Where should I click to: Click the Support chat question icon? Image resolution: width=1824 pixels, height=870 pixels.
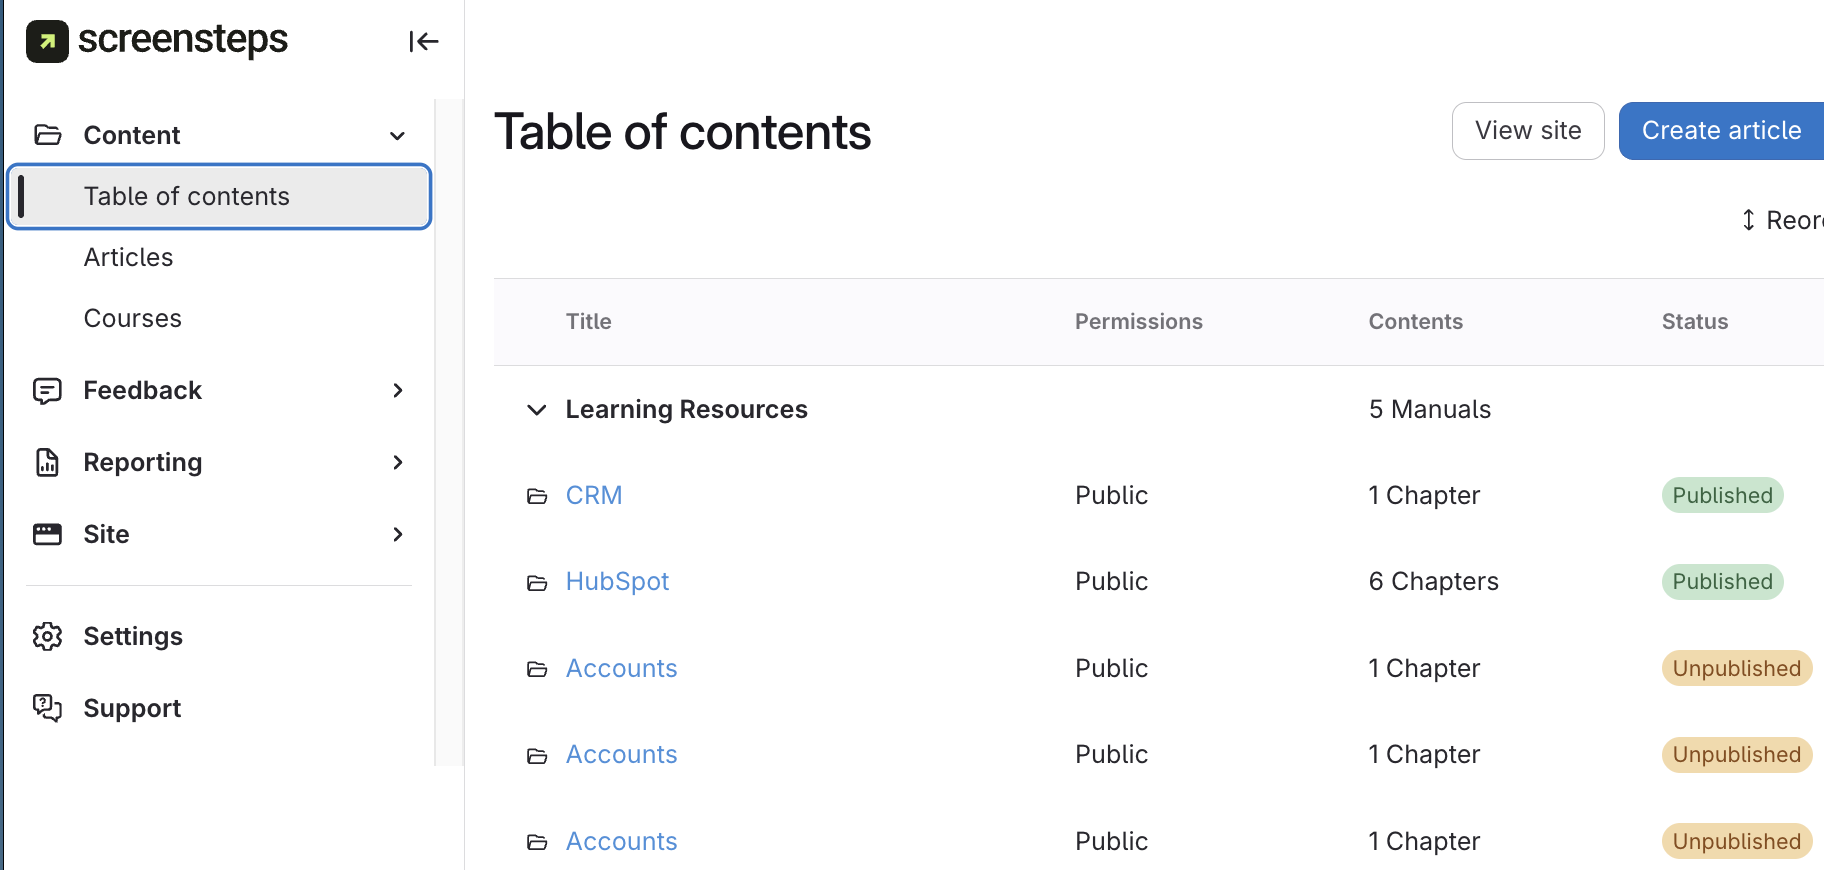click(48, 708)
